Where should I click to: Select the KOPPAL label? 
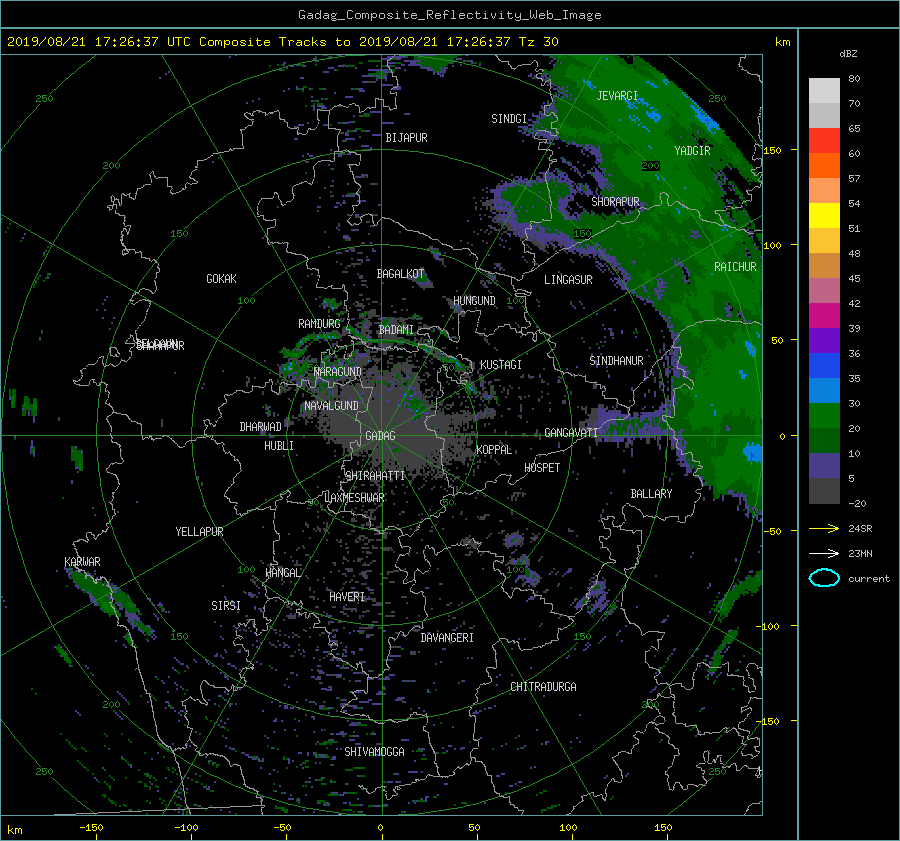coord(494,450)
